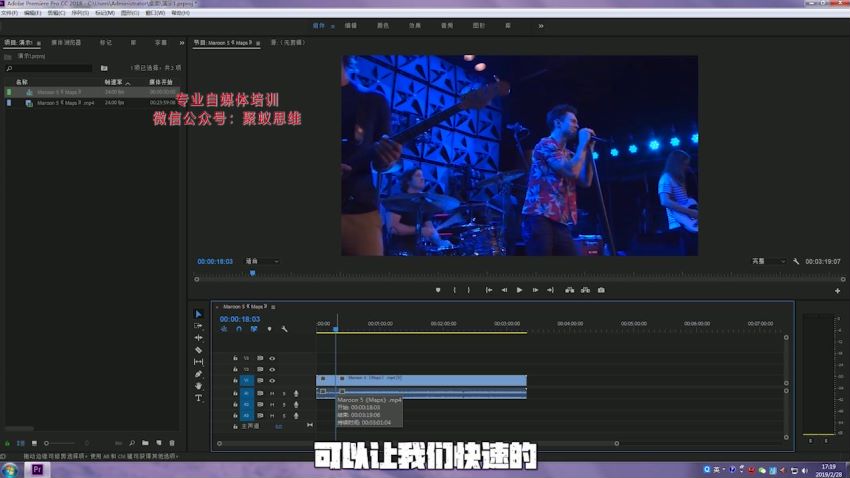Open Program monitor settings wrench

[x=796, y=261]
